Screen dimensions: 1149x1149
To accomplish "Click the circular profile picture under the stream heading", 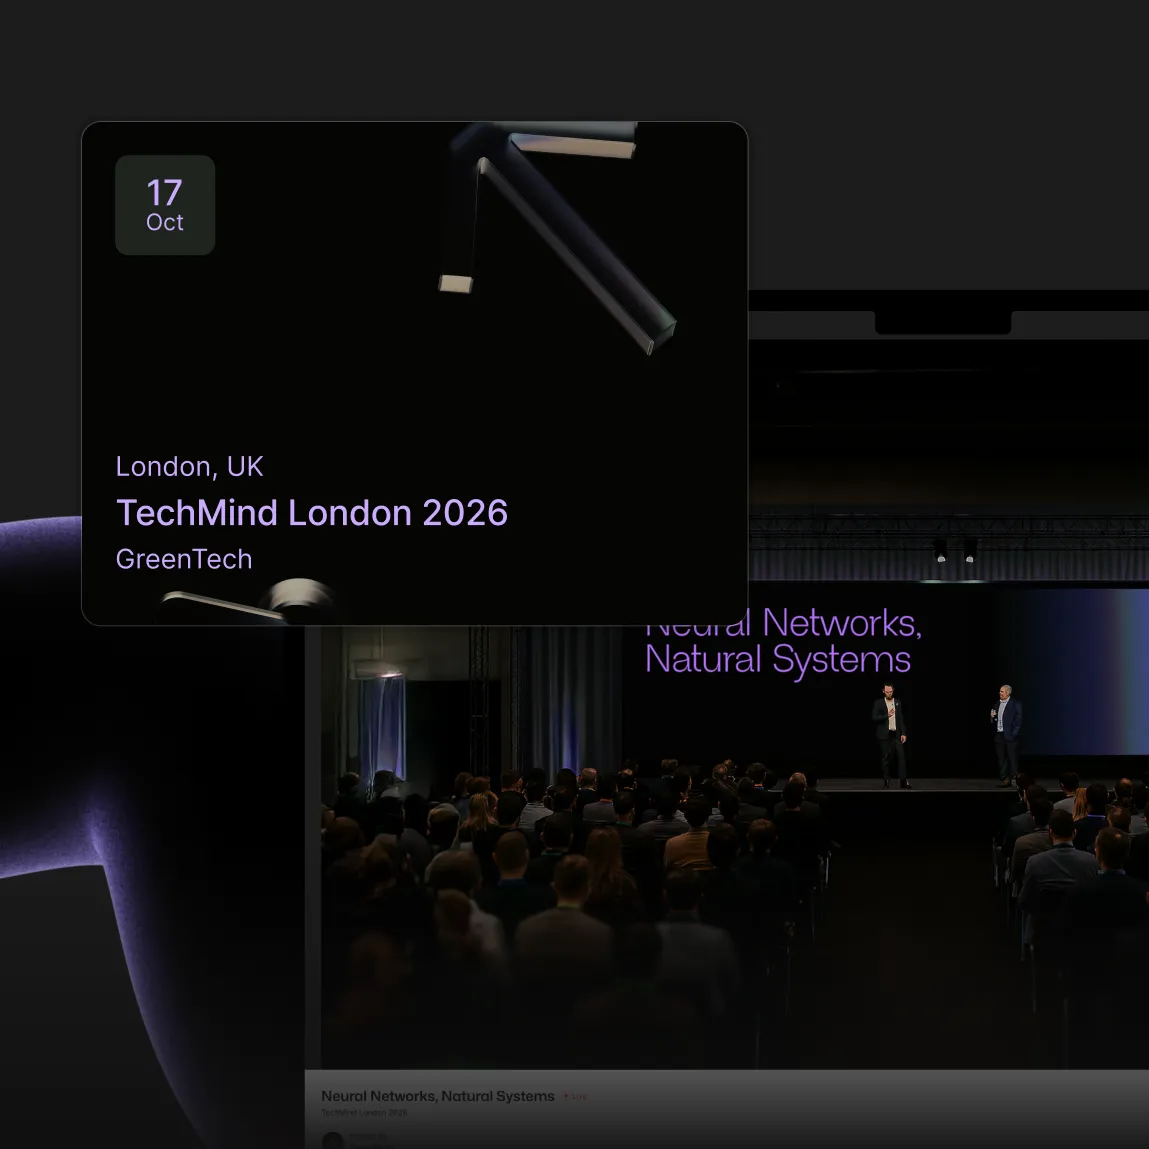I will point(333,1140).
